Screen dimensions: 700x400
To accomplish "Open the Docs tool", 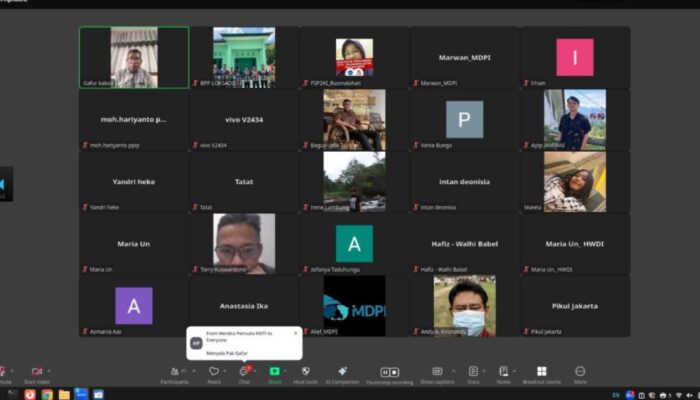I will [x=473, y=373].
